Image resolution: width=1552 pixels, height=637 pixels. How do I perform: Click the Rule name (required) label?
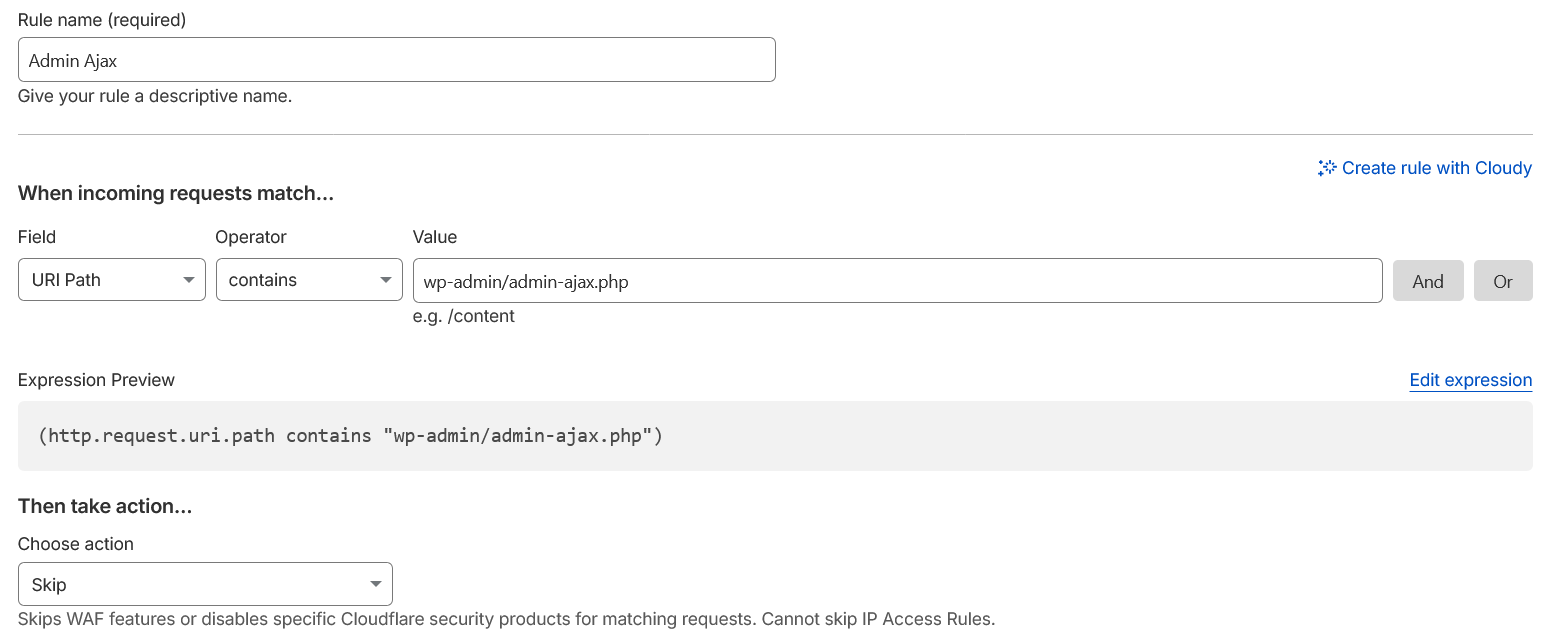102,20
